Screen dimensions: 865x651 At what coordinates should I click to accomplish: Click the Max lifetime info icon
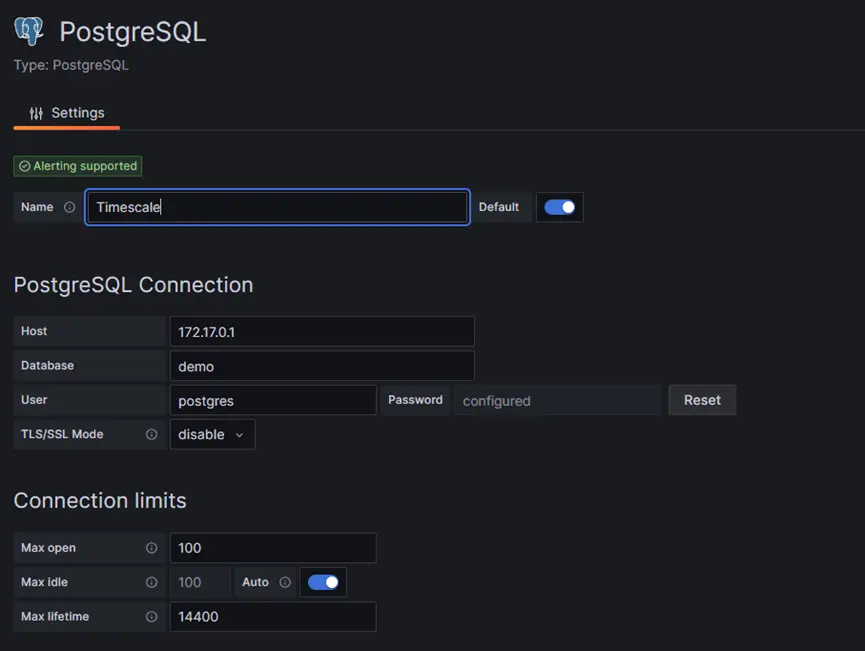pos(152,617)
